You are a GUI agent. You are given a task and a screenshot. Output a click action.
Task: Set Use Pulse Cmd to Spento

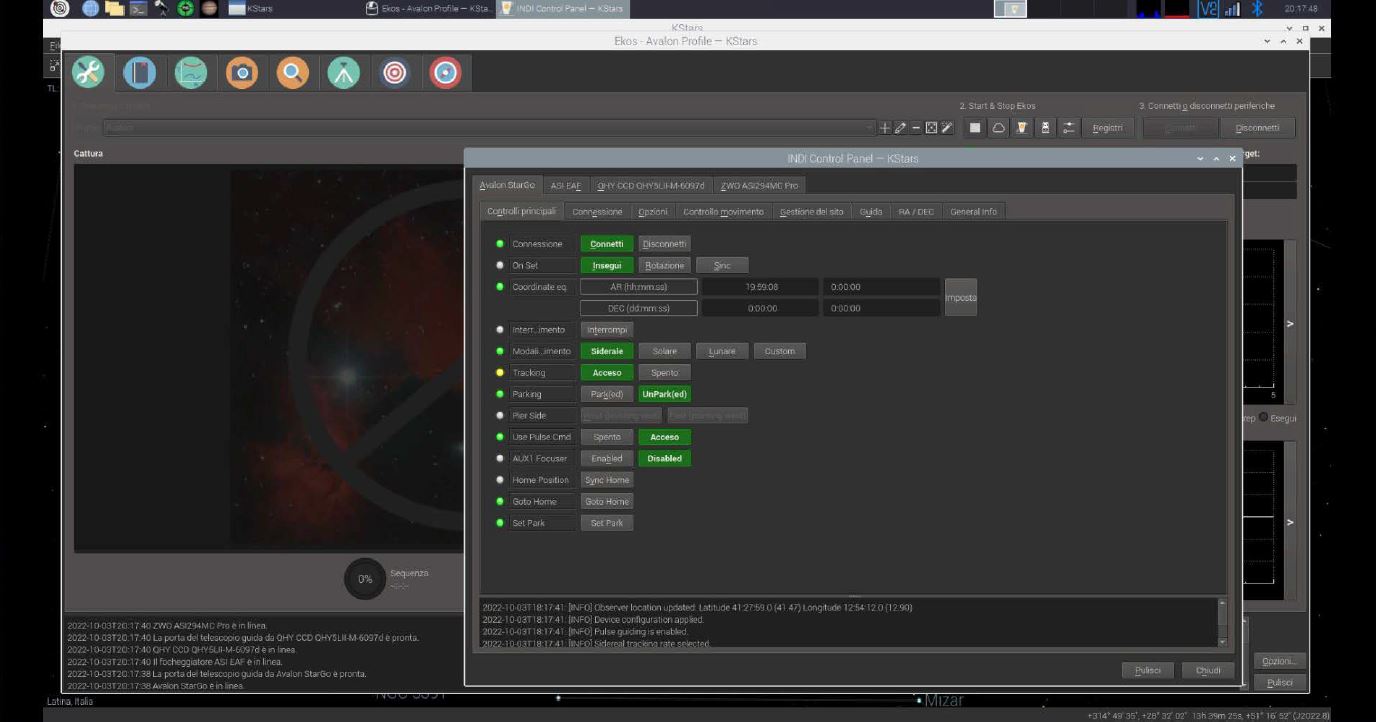point(607,437)
